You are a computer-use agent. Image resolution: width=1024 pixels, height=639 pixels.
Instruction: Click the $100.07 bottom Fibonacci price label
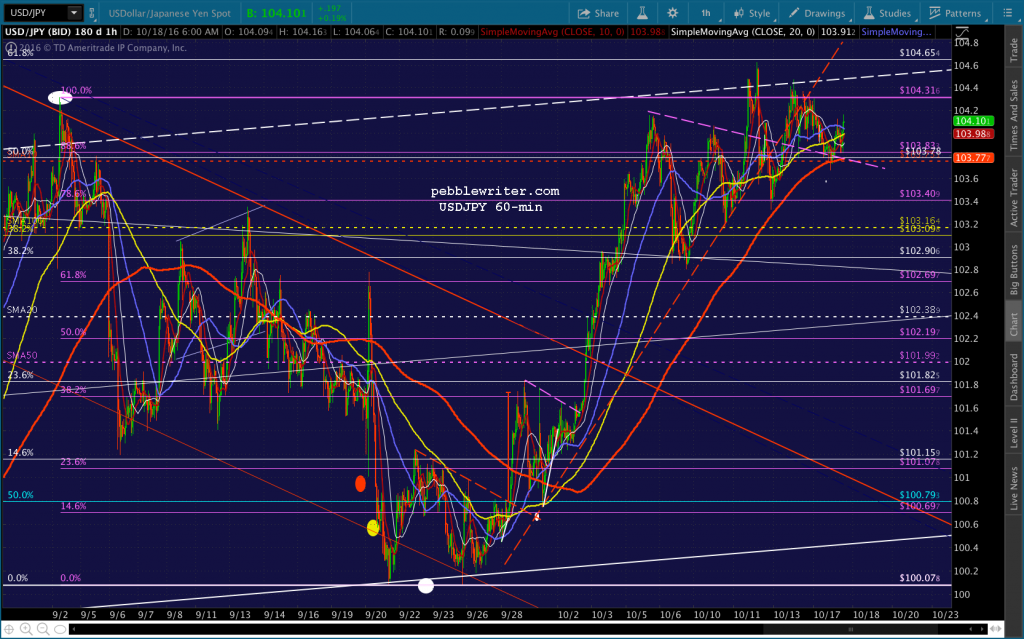click(920, 578)
